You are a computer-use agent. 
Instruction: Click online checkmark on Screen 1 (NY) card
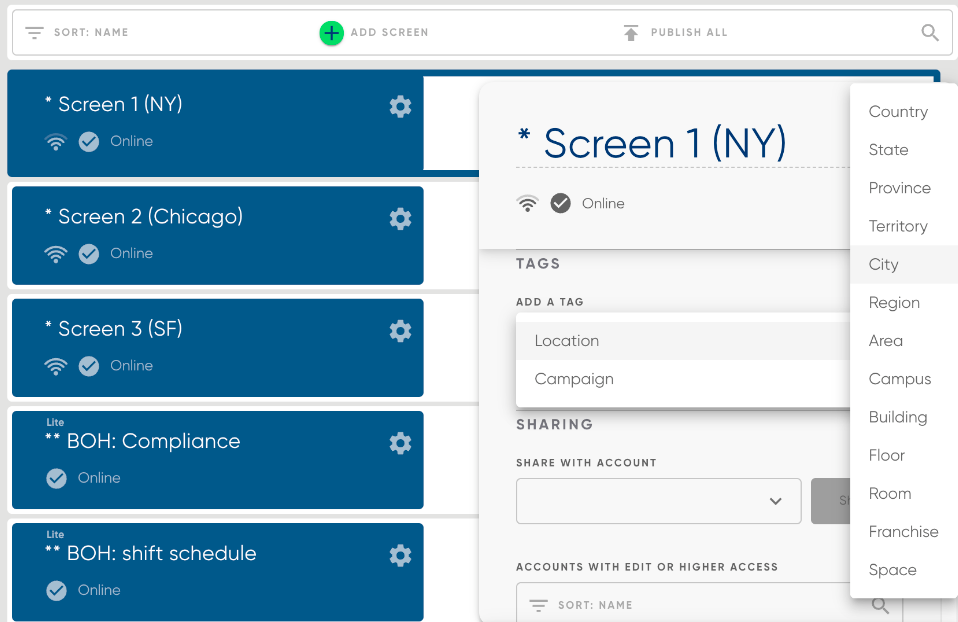click(89, 142)
